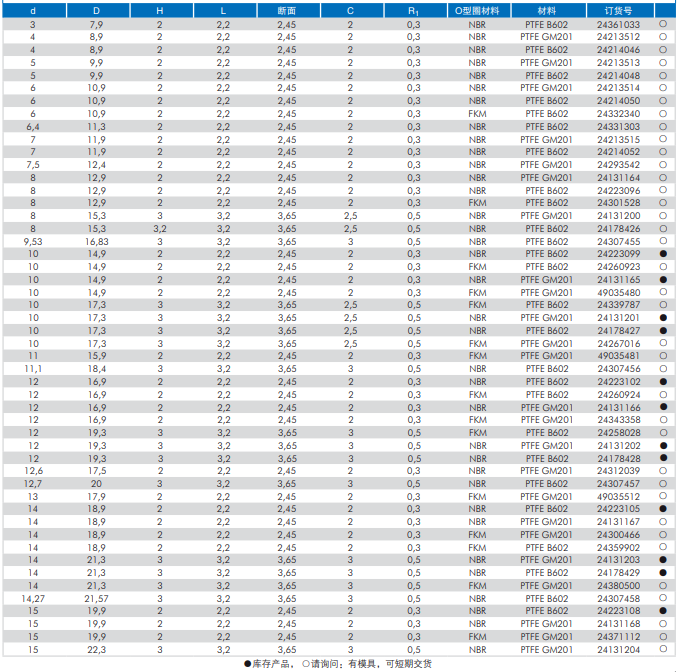Select the filled dot beside order 24223108
The image size is (685, 672).
(663, 611)
